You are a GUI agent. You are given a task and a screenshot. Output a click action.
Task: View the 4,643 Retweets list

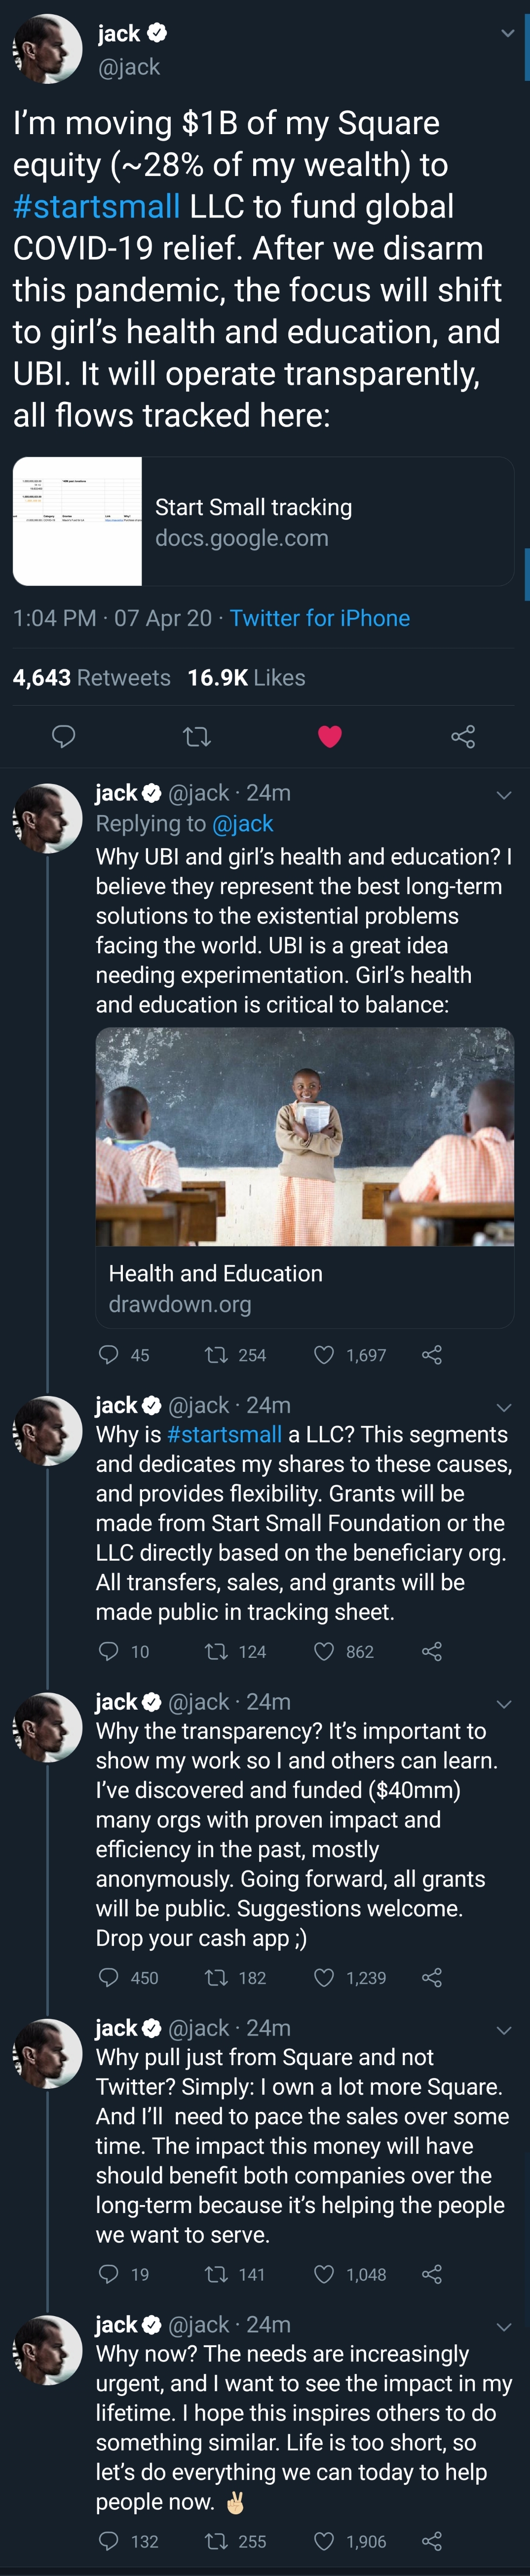pyautogui.click(x=91, y=678)
